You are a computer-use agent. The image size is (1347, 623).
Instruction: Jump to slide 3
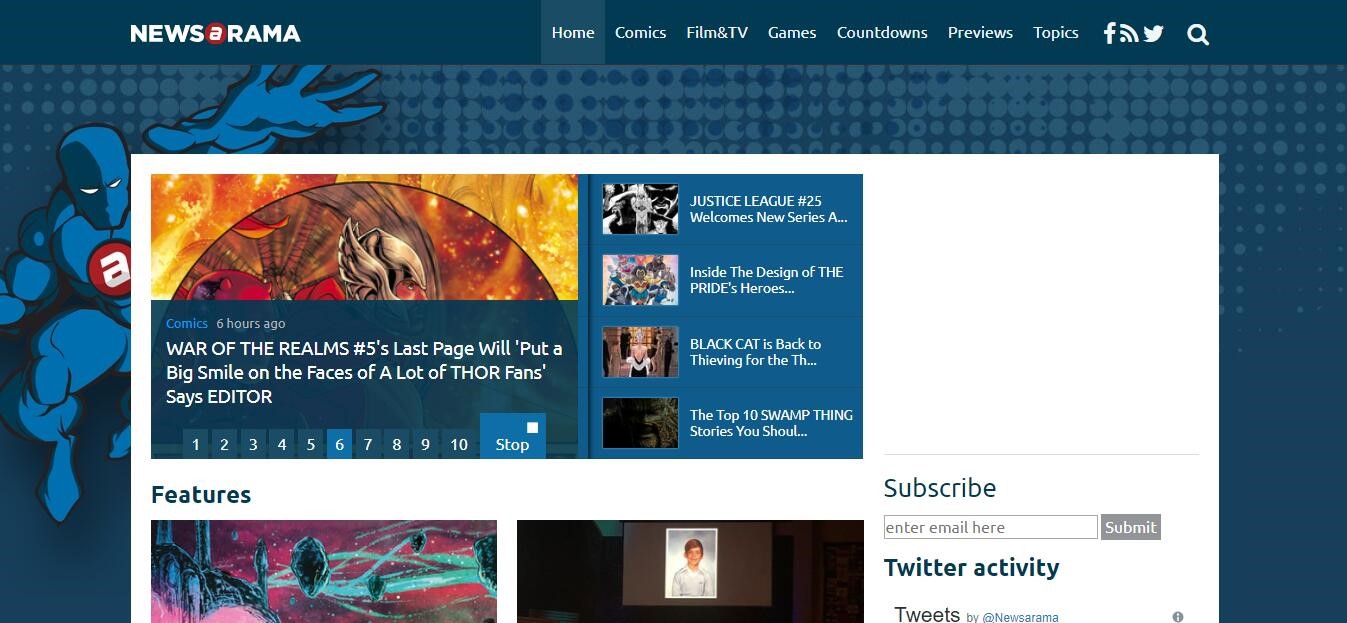click(253, 444)
